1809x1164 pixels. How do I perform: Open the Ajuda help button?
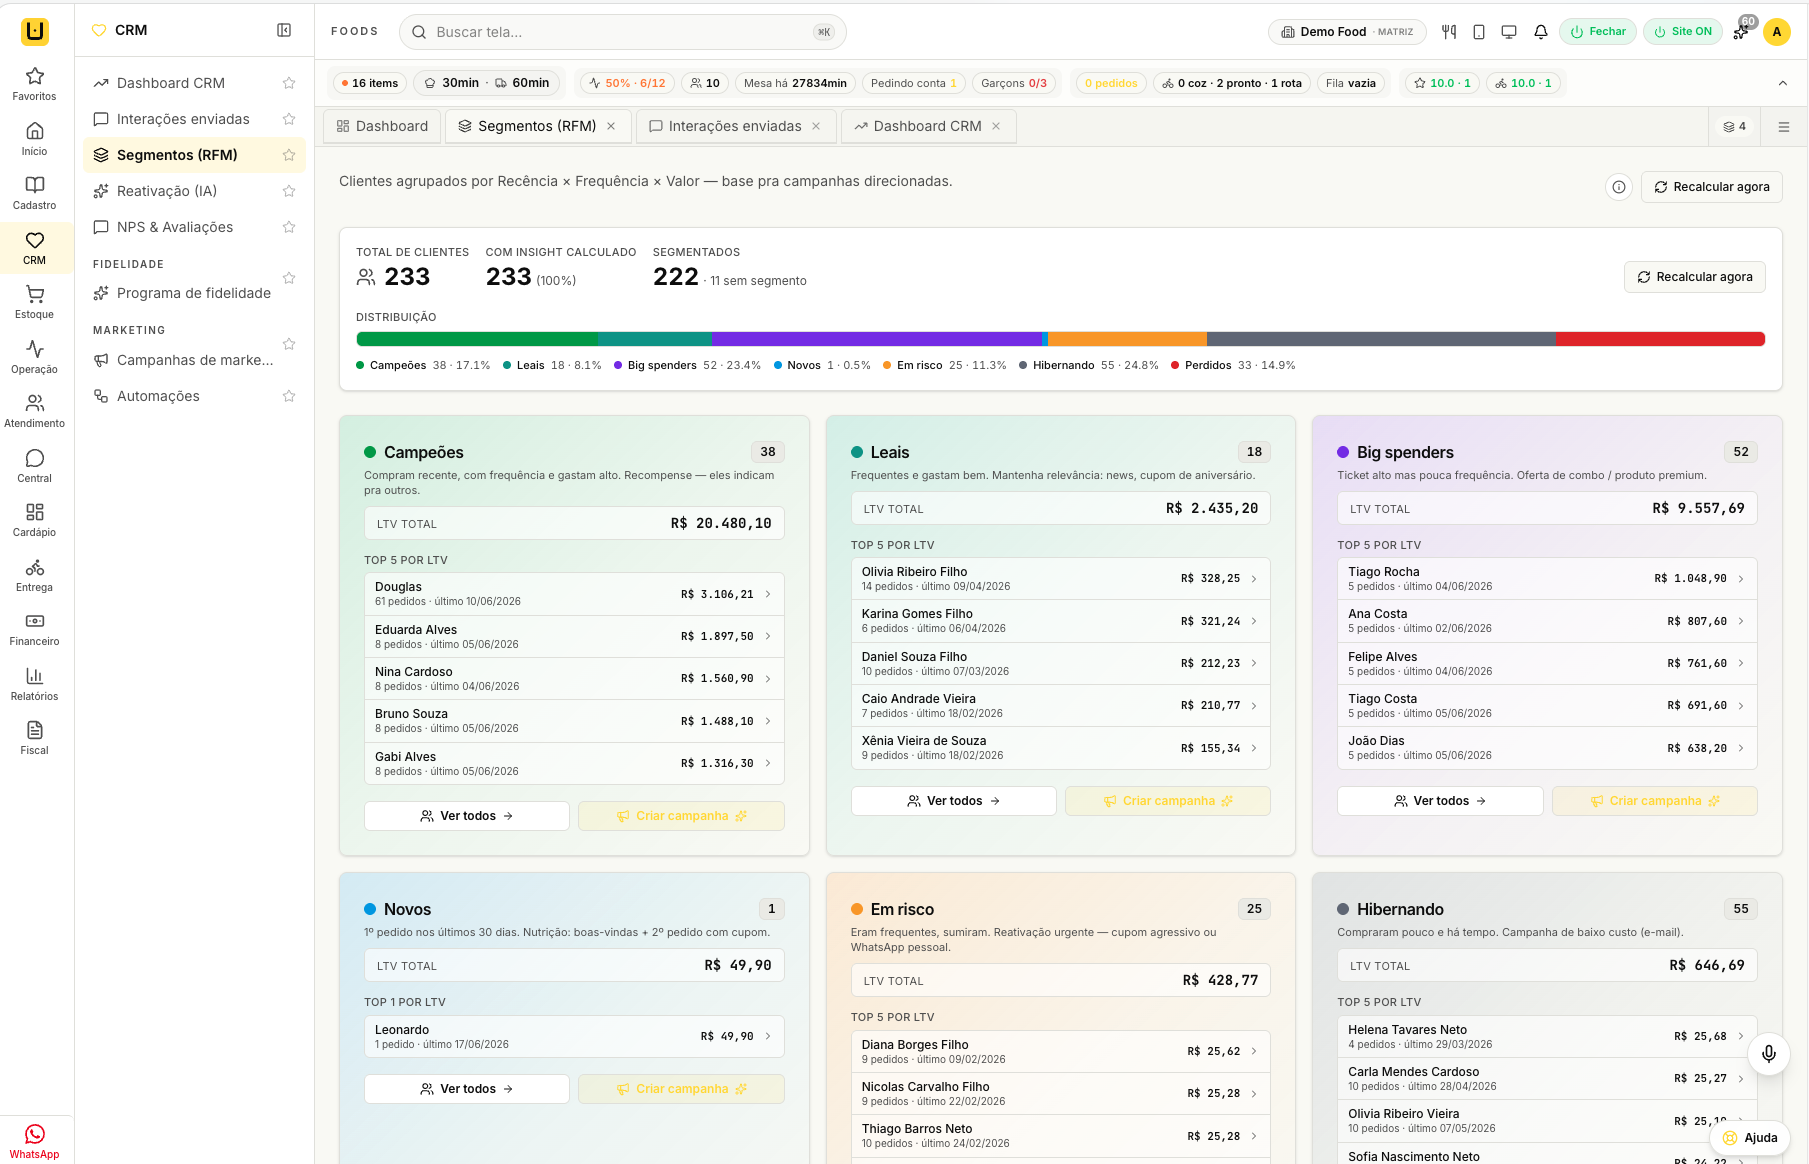(1750, 1138)
